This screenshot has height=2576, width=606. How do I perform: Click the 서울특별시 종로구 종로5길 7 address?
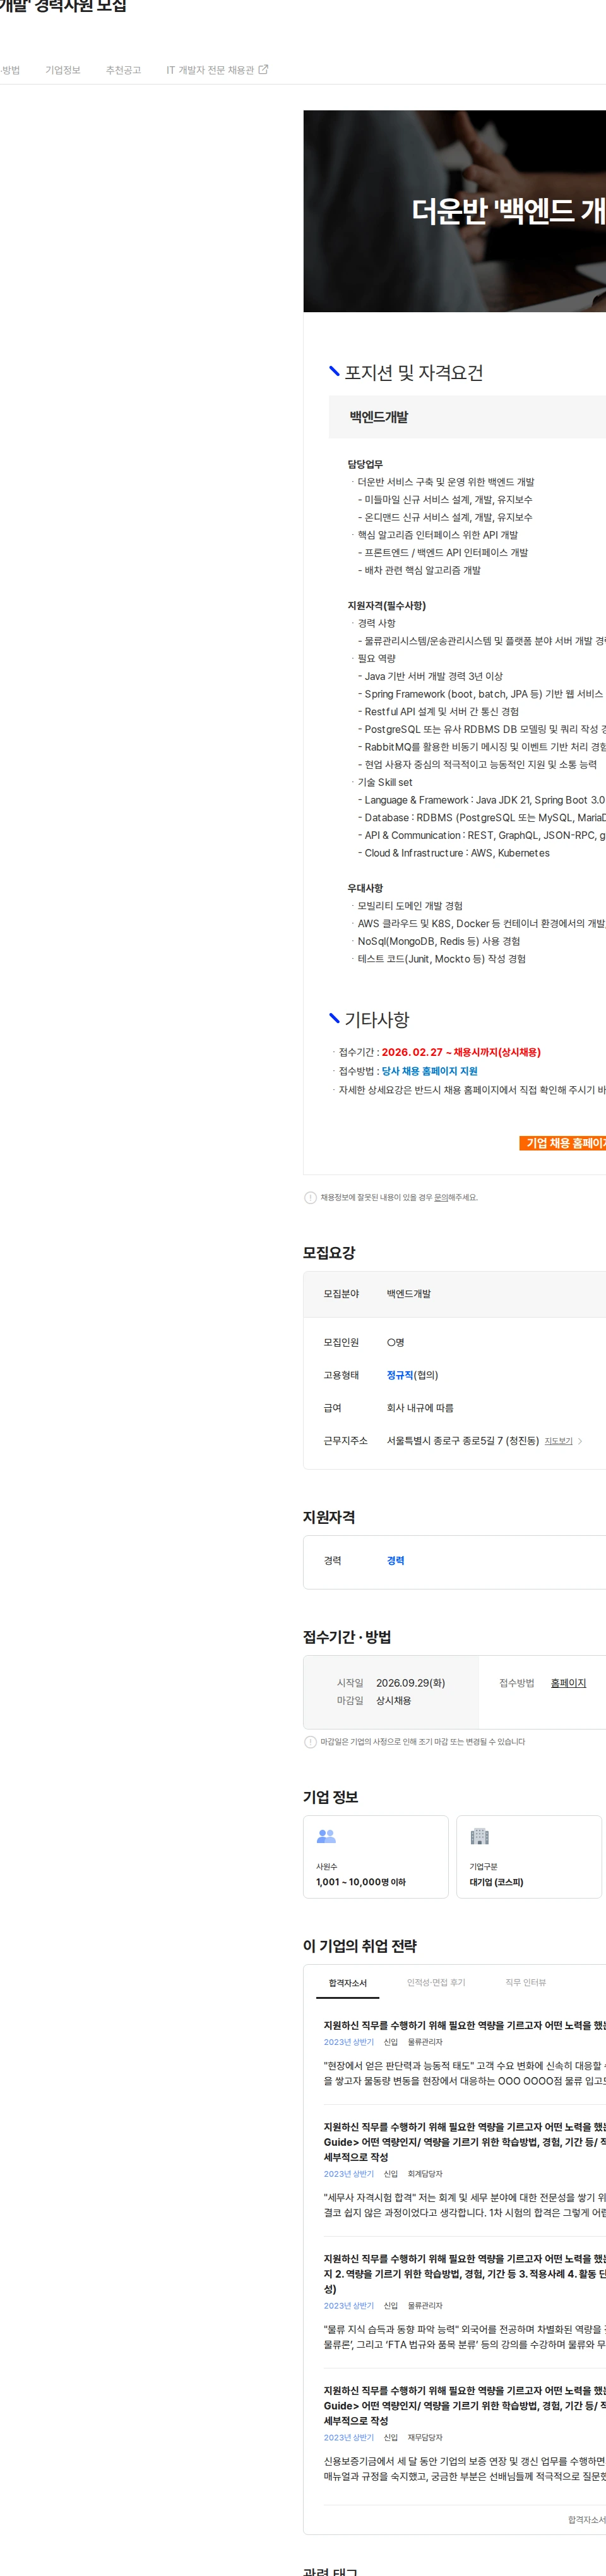click(x=463, y=1441)
